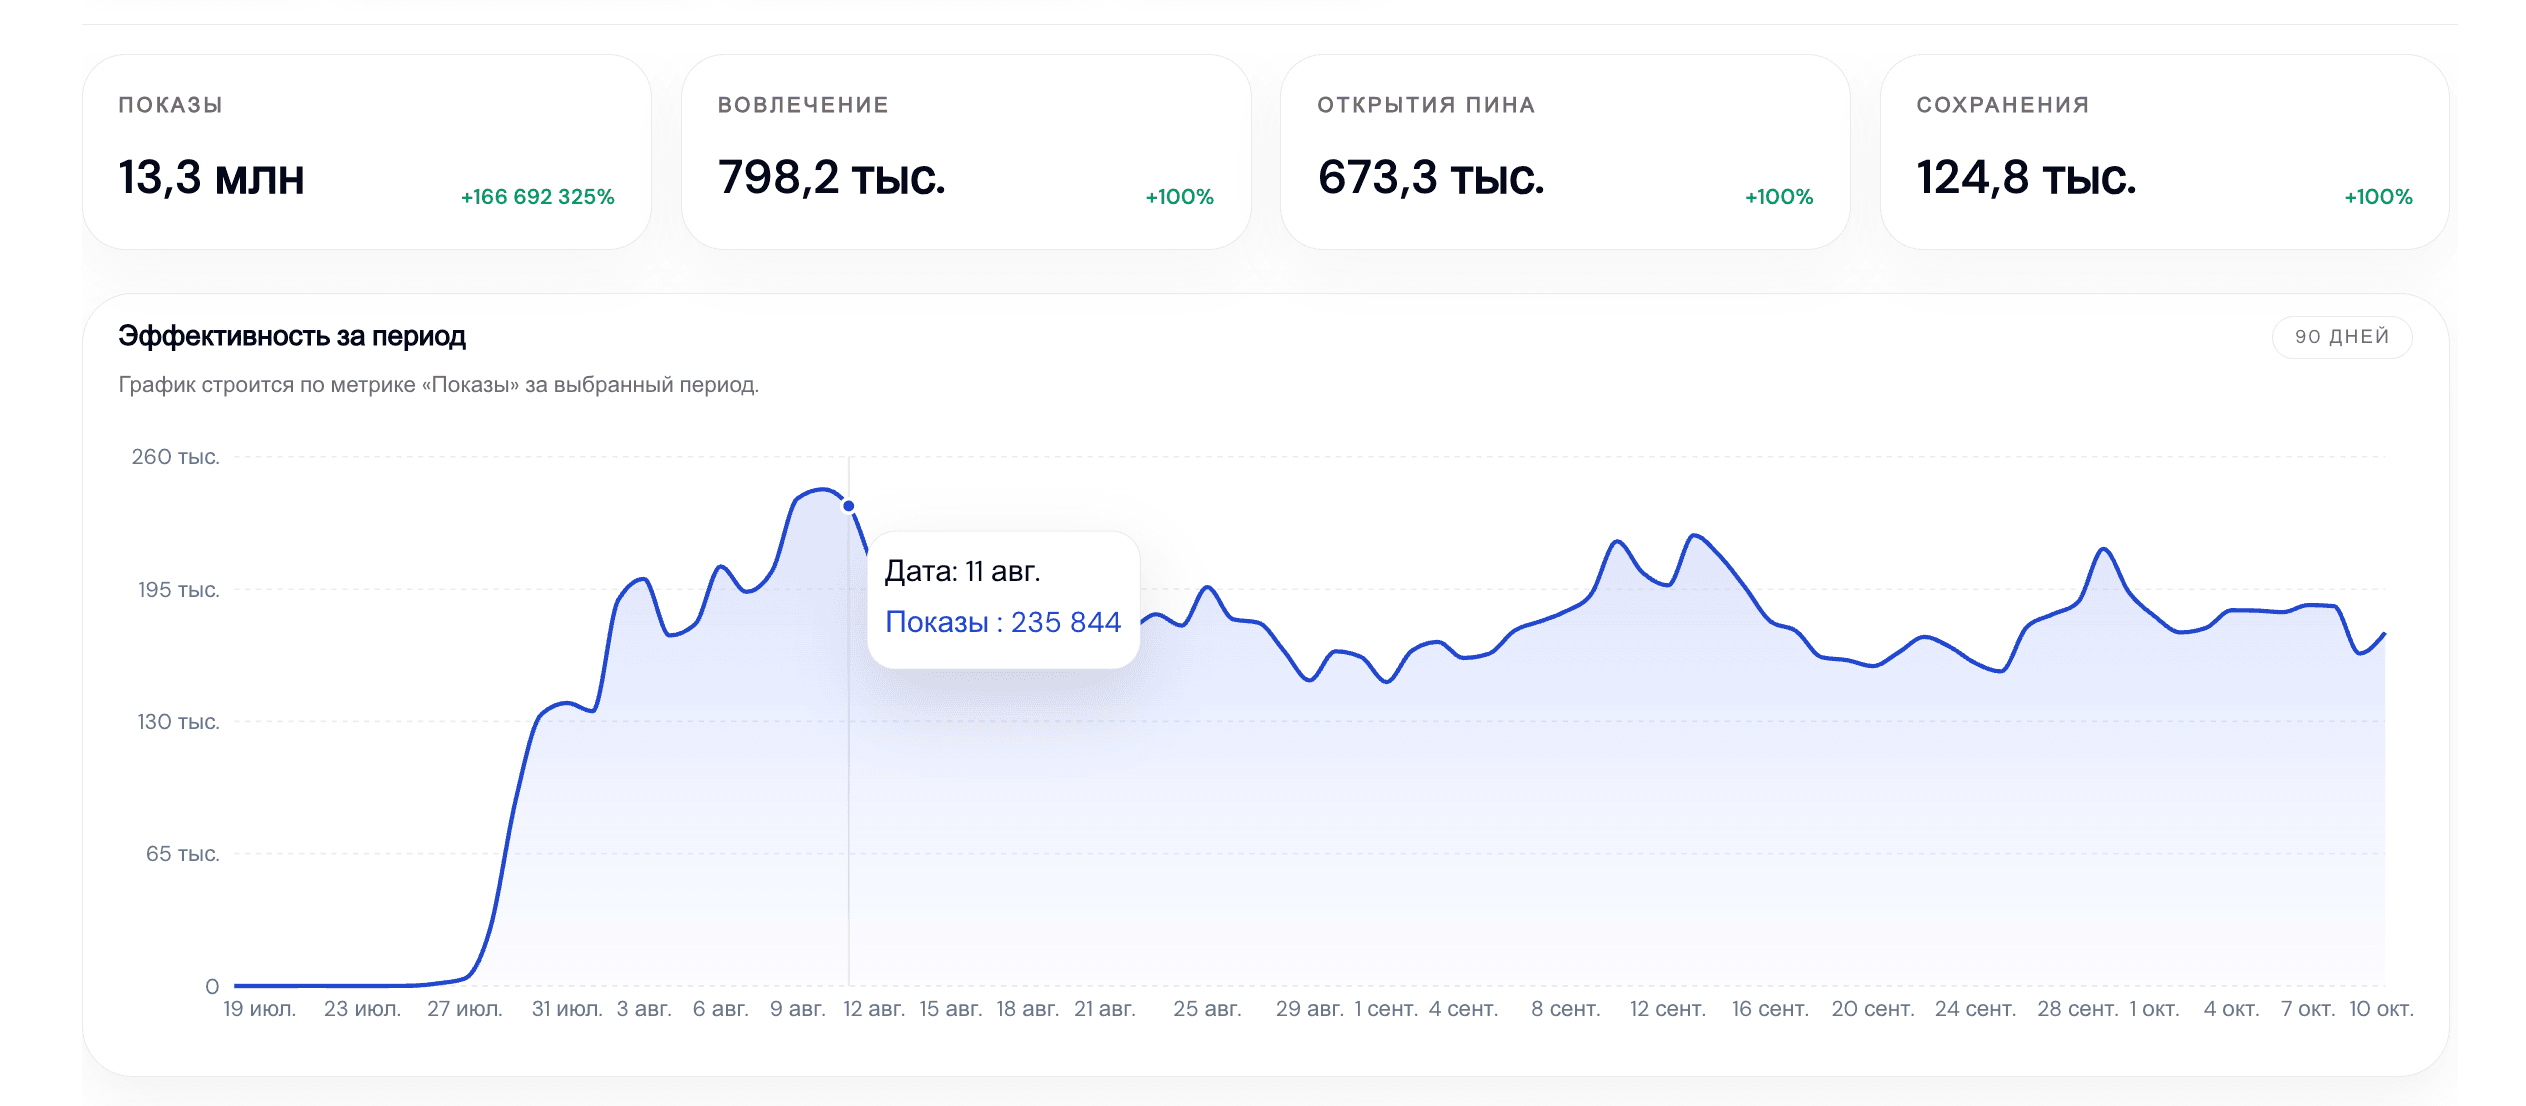
Task: Click the +100% change under Сохранения
Action: [x=2378, y=197]
